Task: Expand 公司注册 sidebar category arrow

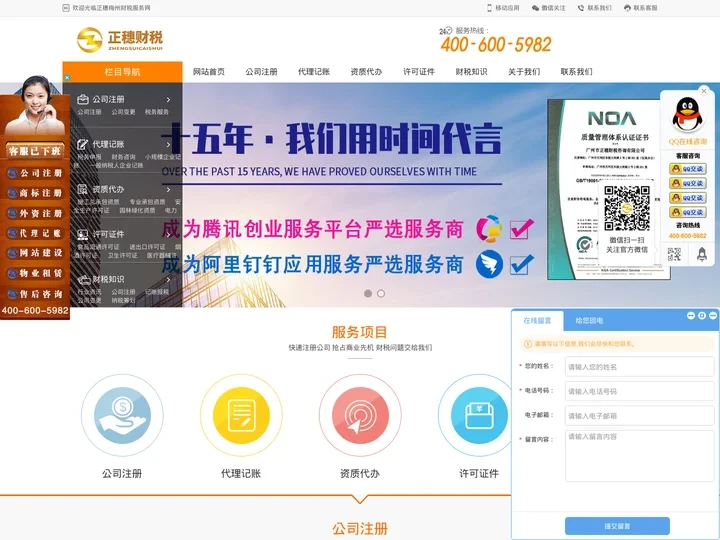Action: coord(169,99)
